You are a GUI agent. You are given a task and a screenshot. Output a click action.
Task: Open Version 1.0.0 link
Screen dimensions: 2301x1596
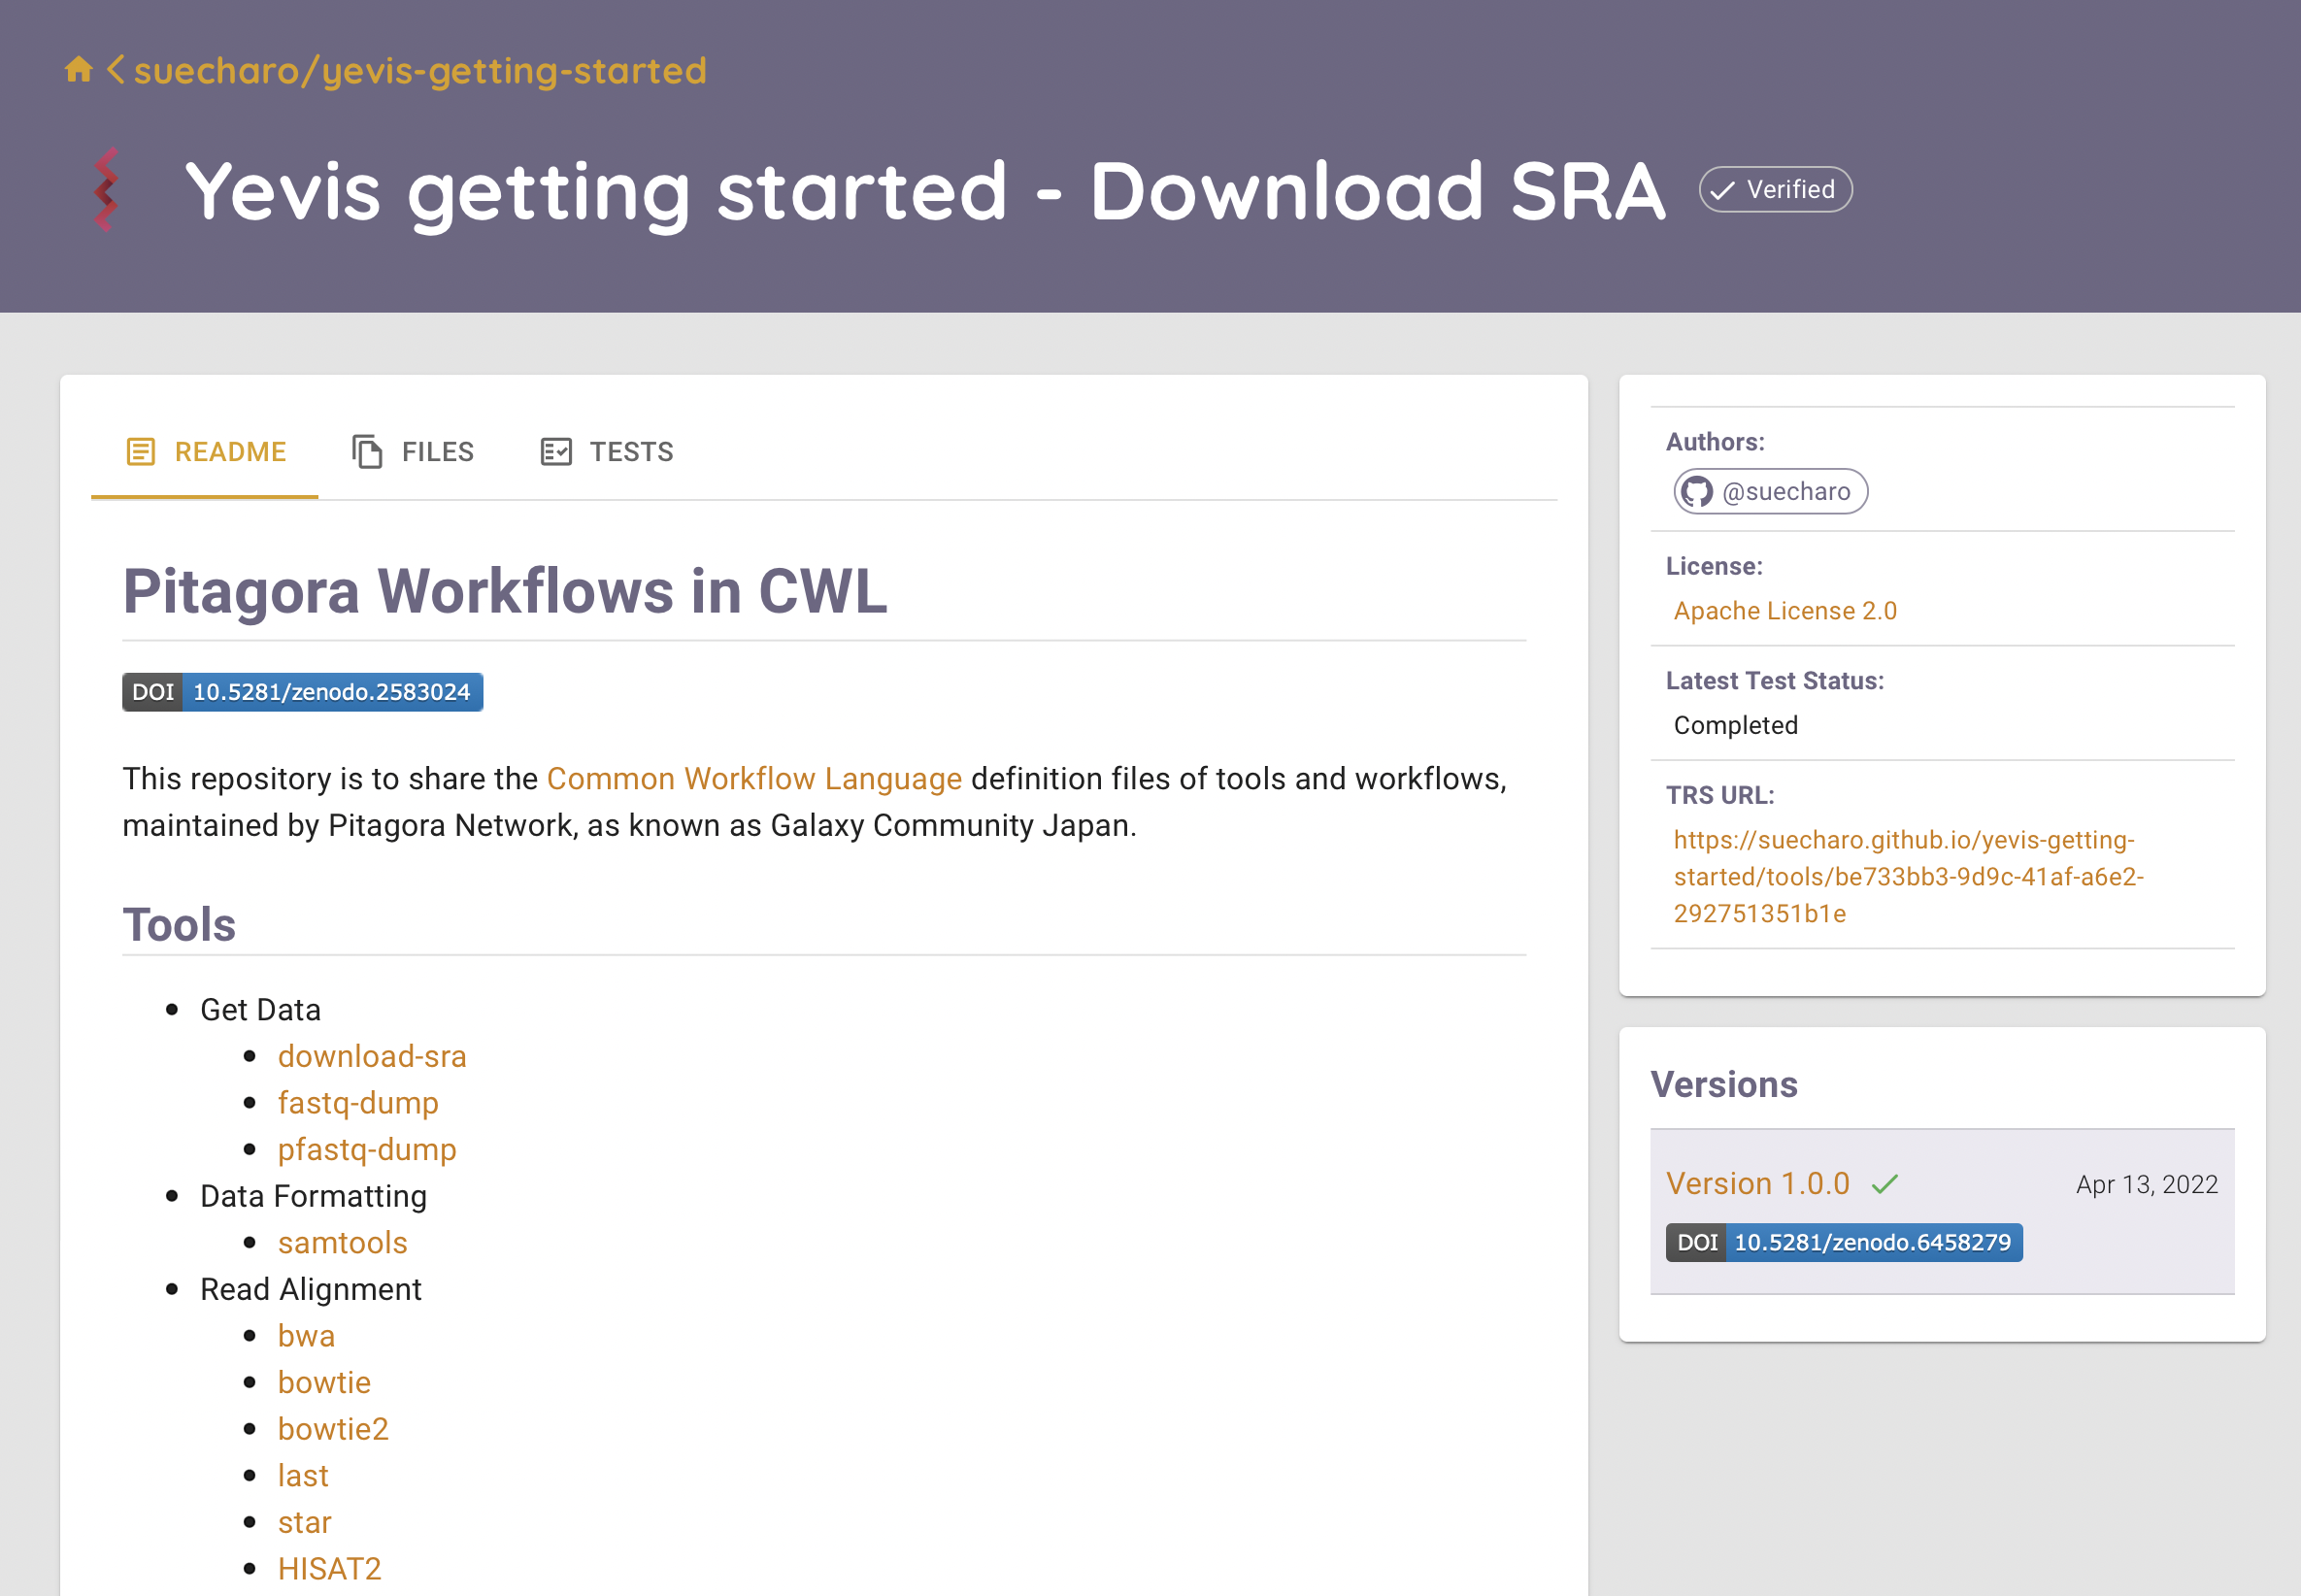click(1757, 1184)
